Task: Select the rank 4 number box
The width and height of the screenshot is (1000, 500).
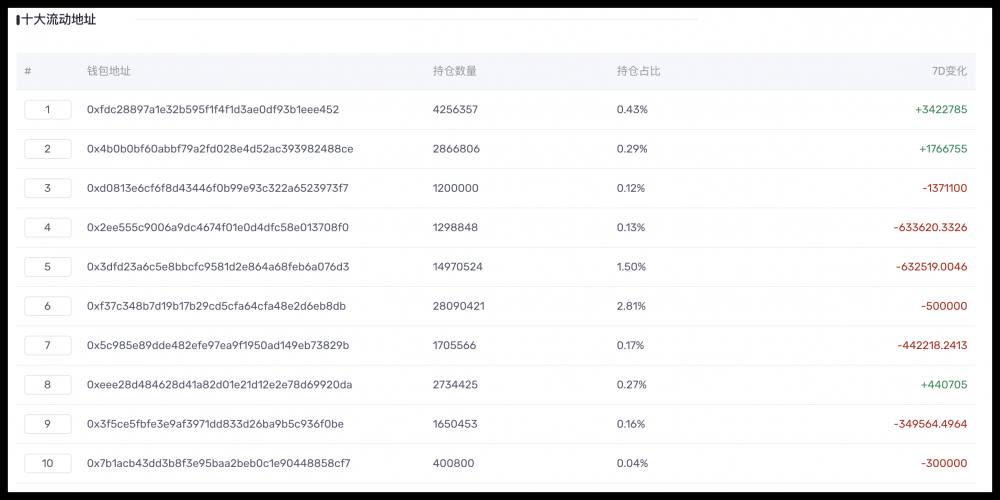Action: [48, 228]
